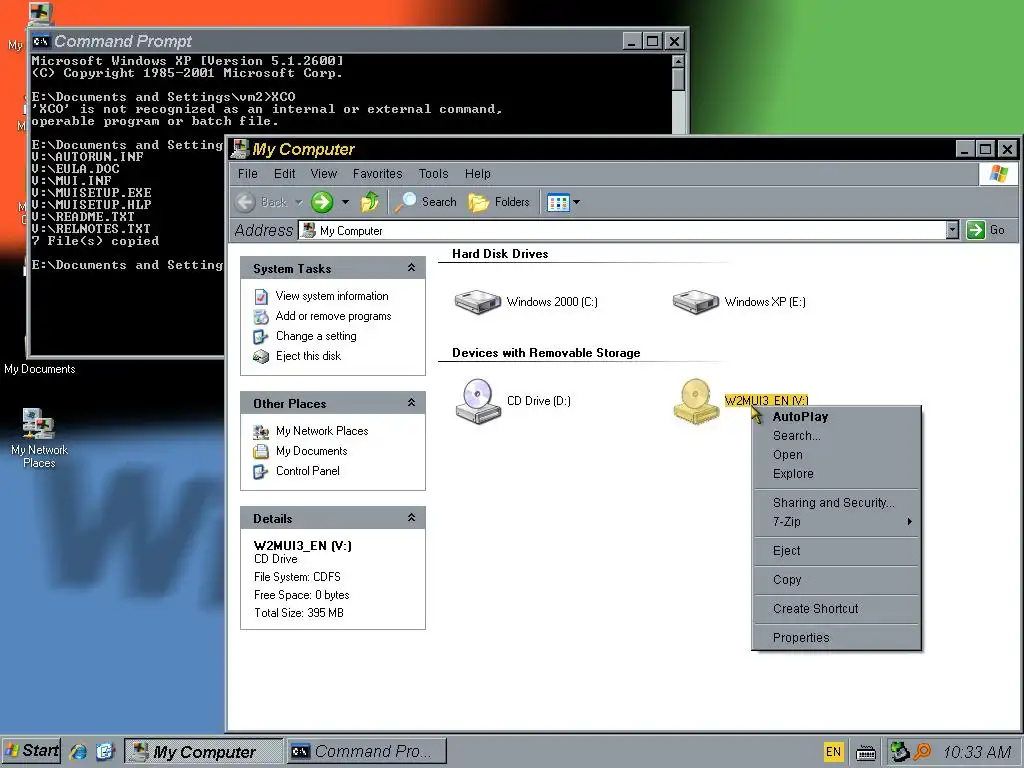
Task: Choose Create Shortcut in the context menu
Action: coord(836,609)
